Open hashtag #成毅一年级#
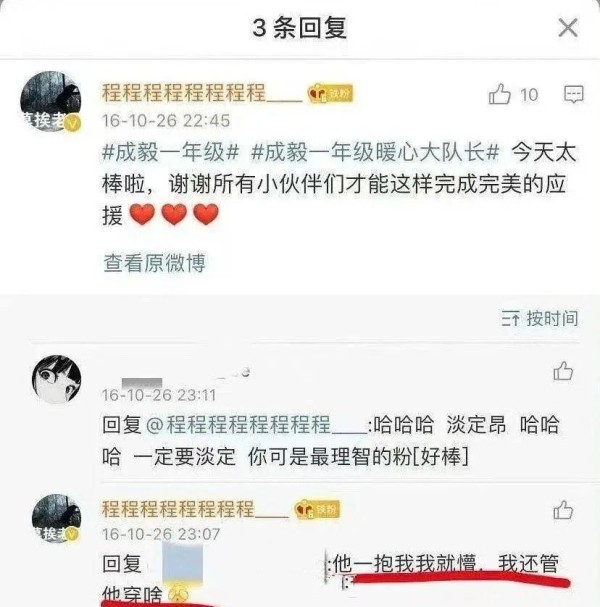 click(x=171, y=152)
